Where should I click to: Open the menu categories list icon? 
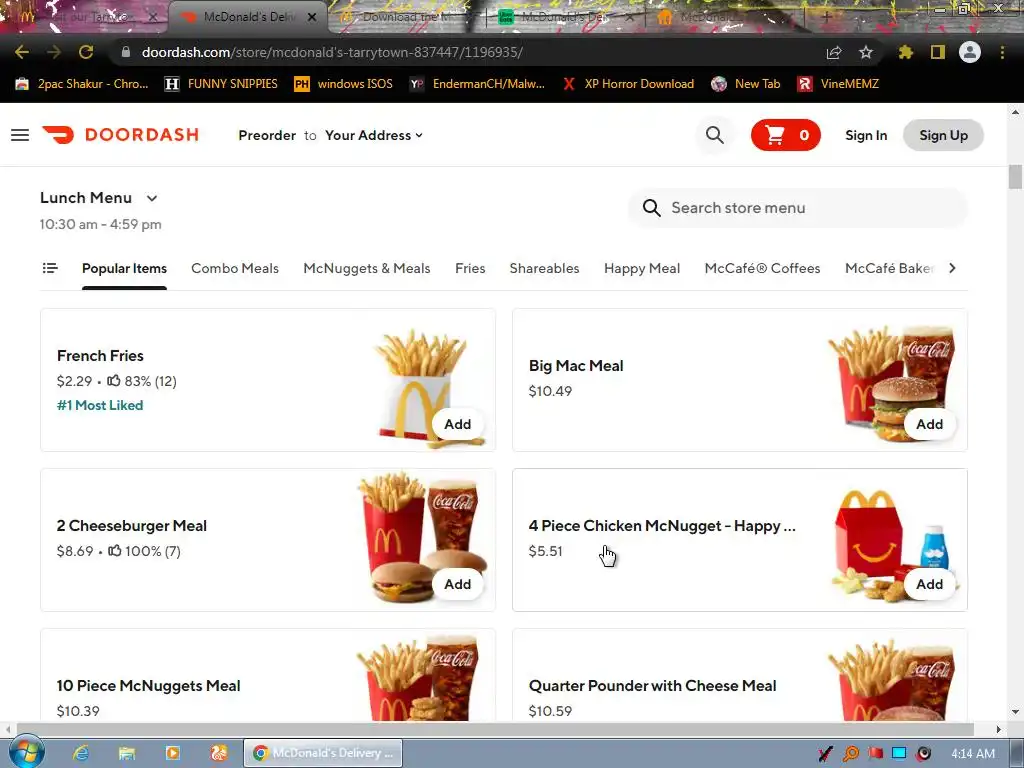[x=50, y=268]
